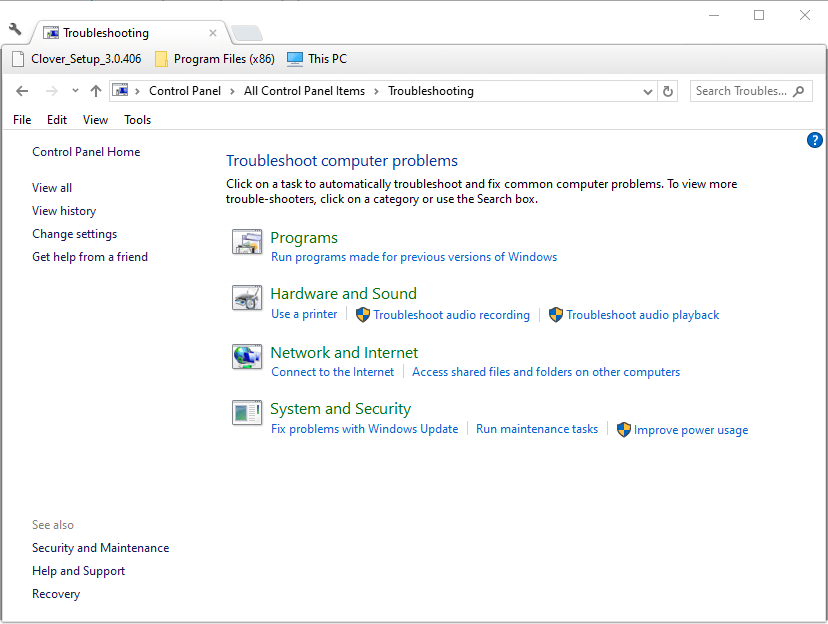Click the wrench icon in title bar

(15, 29)
